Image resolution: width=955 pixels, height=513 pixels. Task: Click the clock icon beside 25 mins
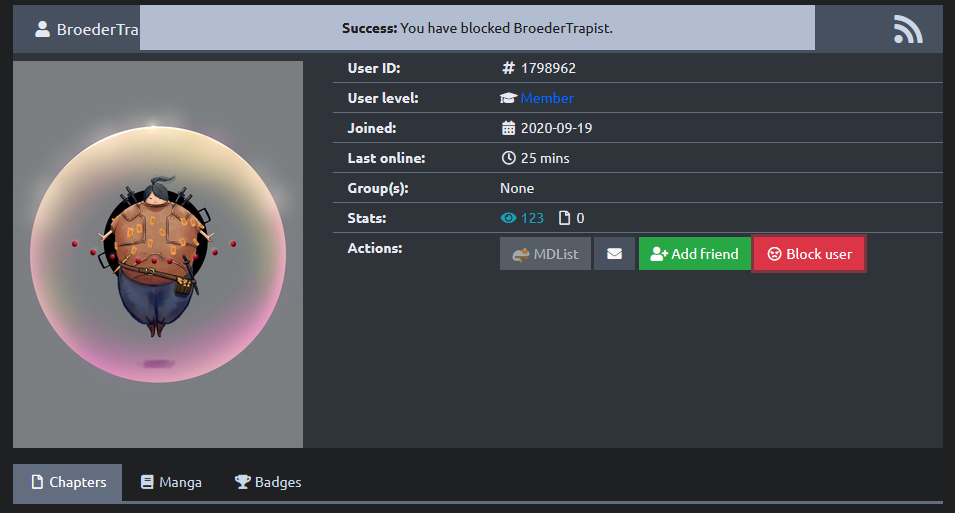tap(508, 158)
